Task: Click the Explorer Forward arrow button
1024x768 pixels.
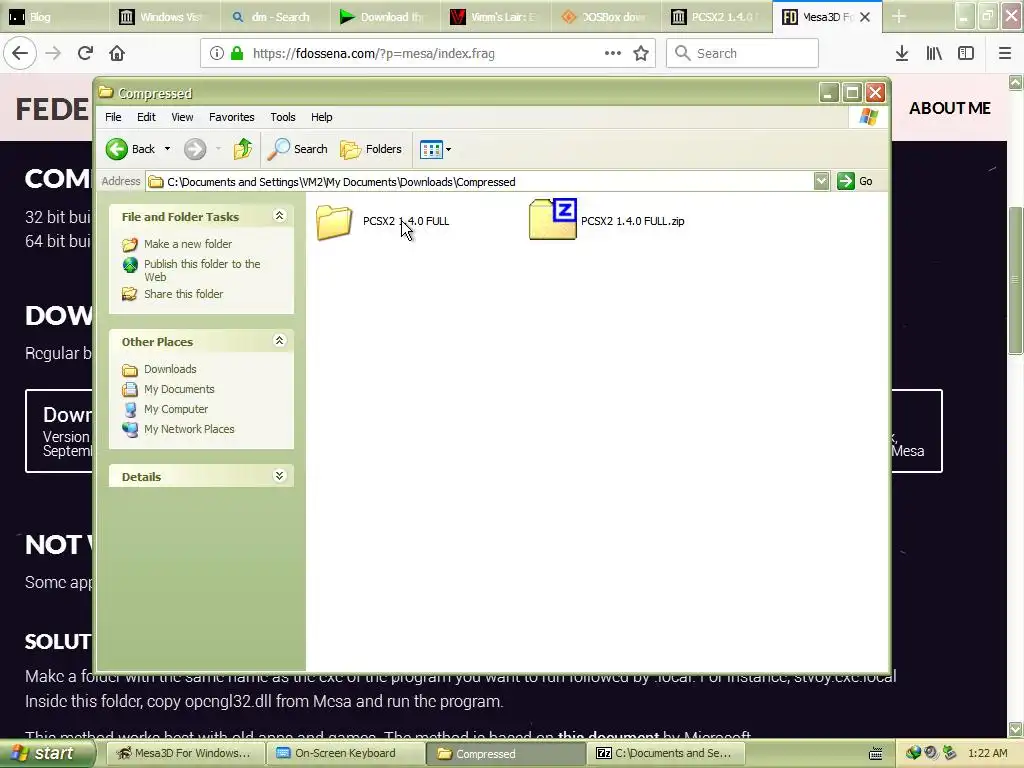Action: coord(195,149)
